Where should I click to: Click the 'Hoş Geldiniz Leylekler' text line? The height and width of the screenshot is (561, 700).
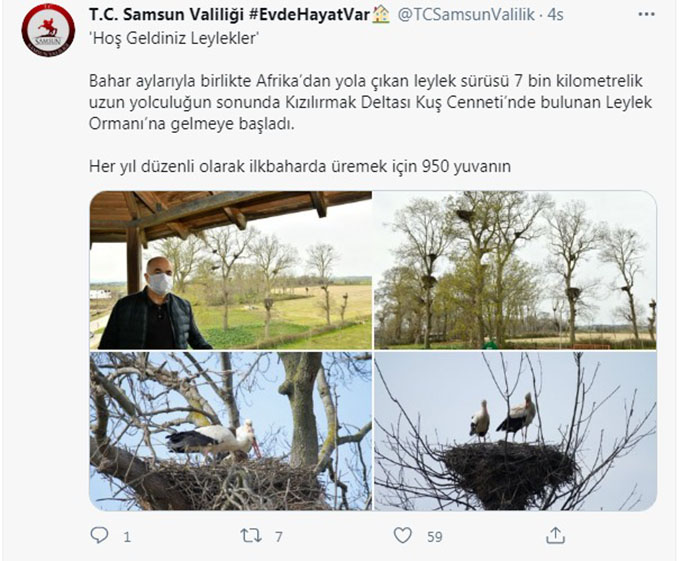click(x=174, y=38)
